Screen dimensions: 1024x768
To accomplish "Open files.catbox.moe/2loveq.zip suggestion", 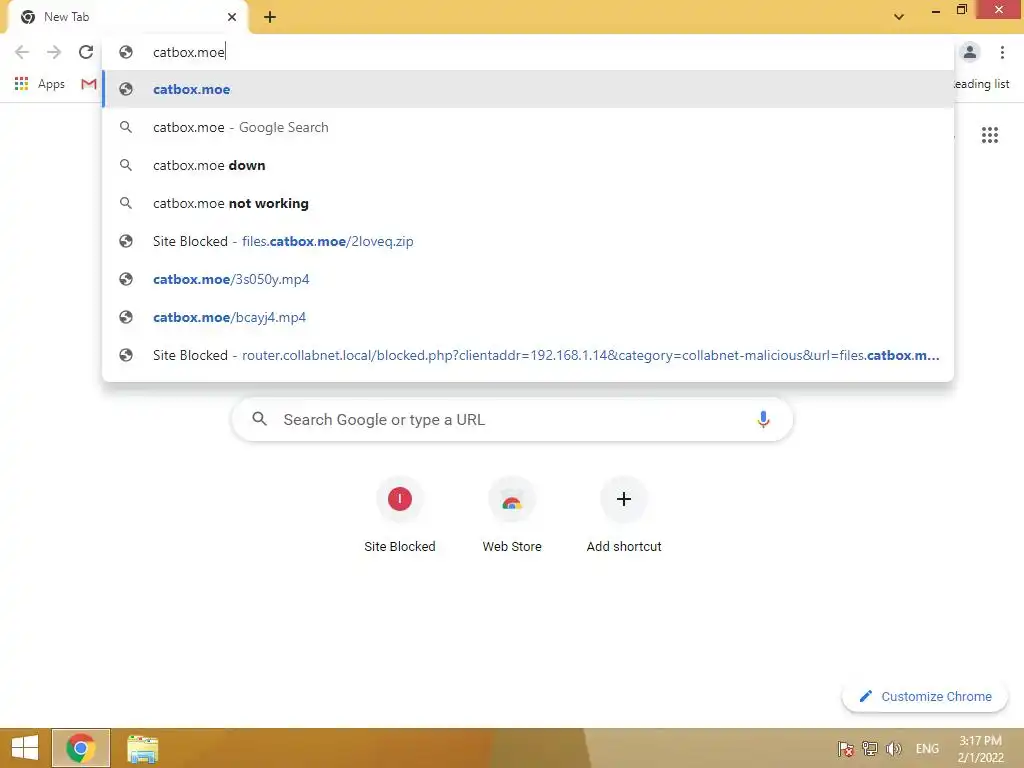I will [528, 241].
